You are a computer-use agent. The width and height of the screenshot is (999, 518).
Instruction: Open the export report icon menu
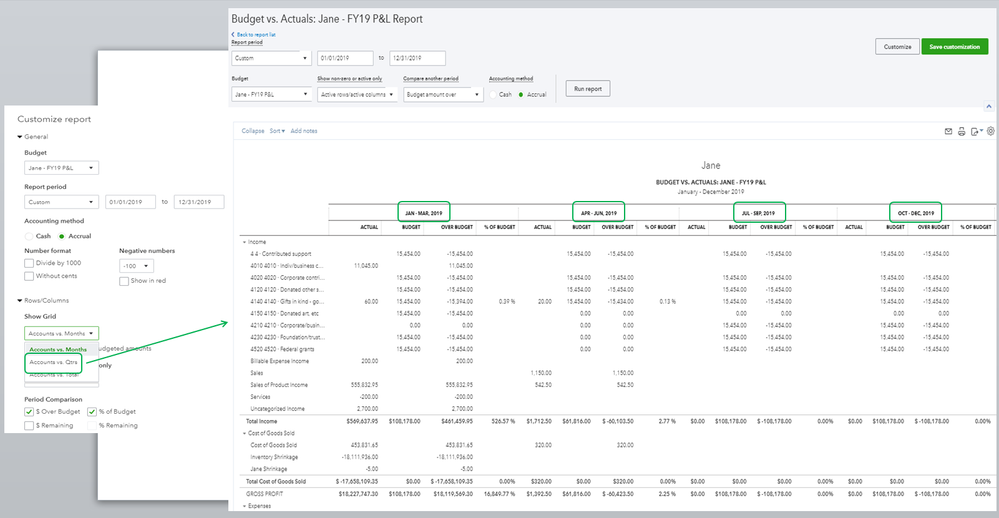coord(976,131)
